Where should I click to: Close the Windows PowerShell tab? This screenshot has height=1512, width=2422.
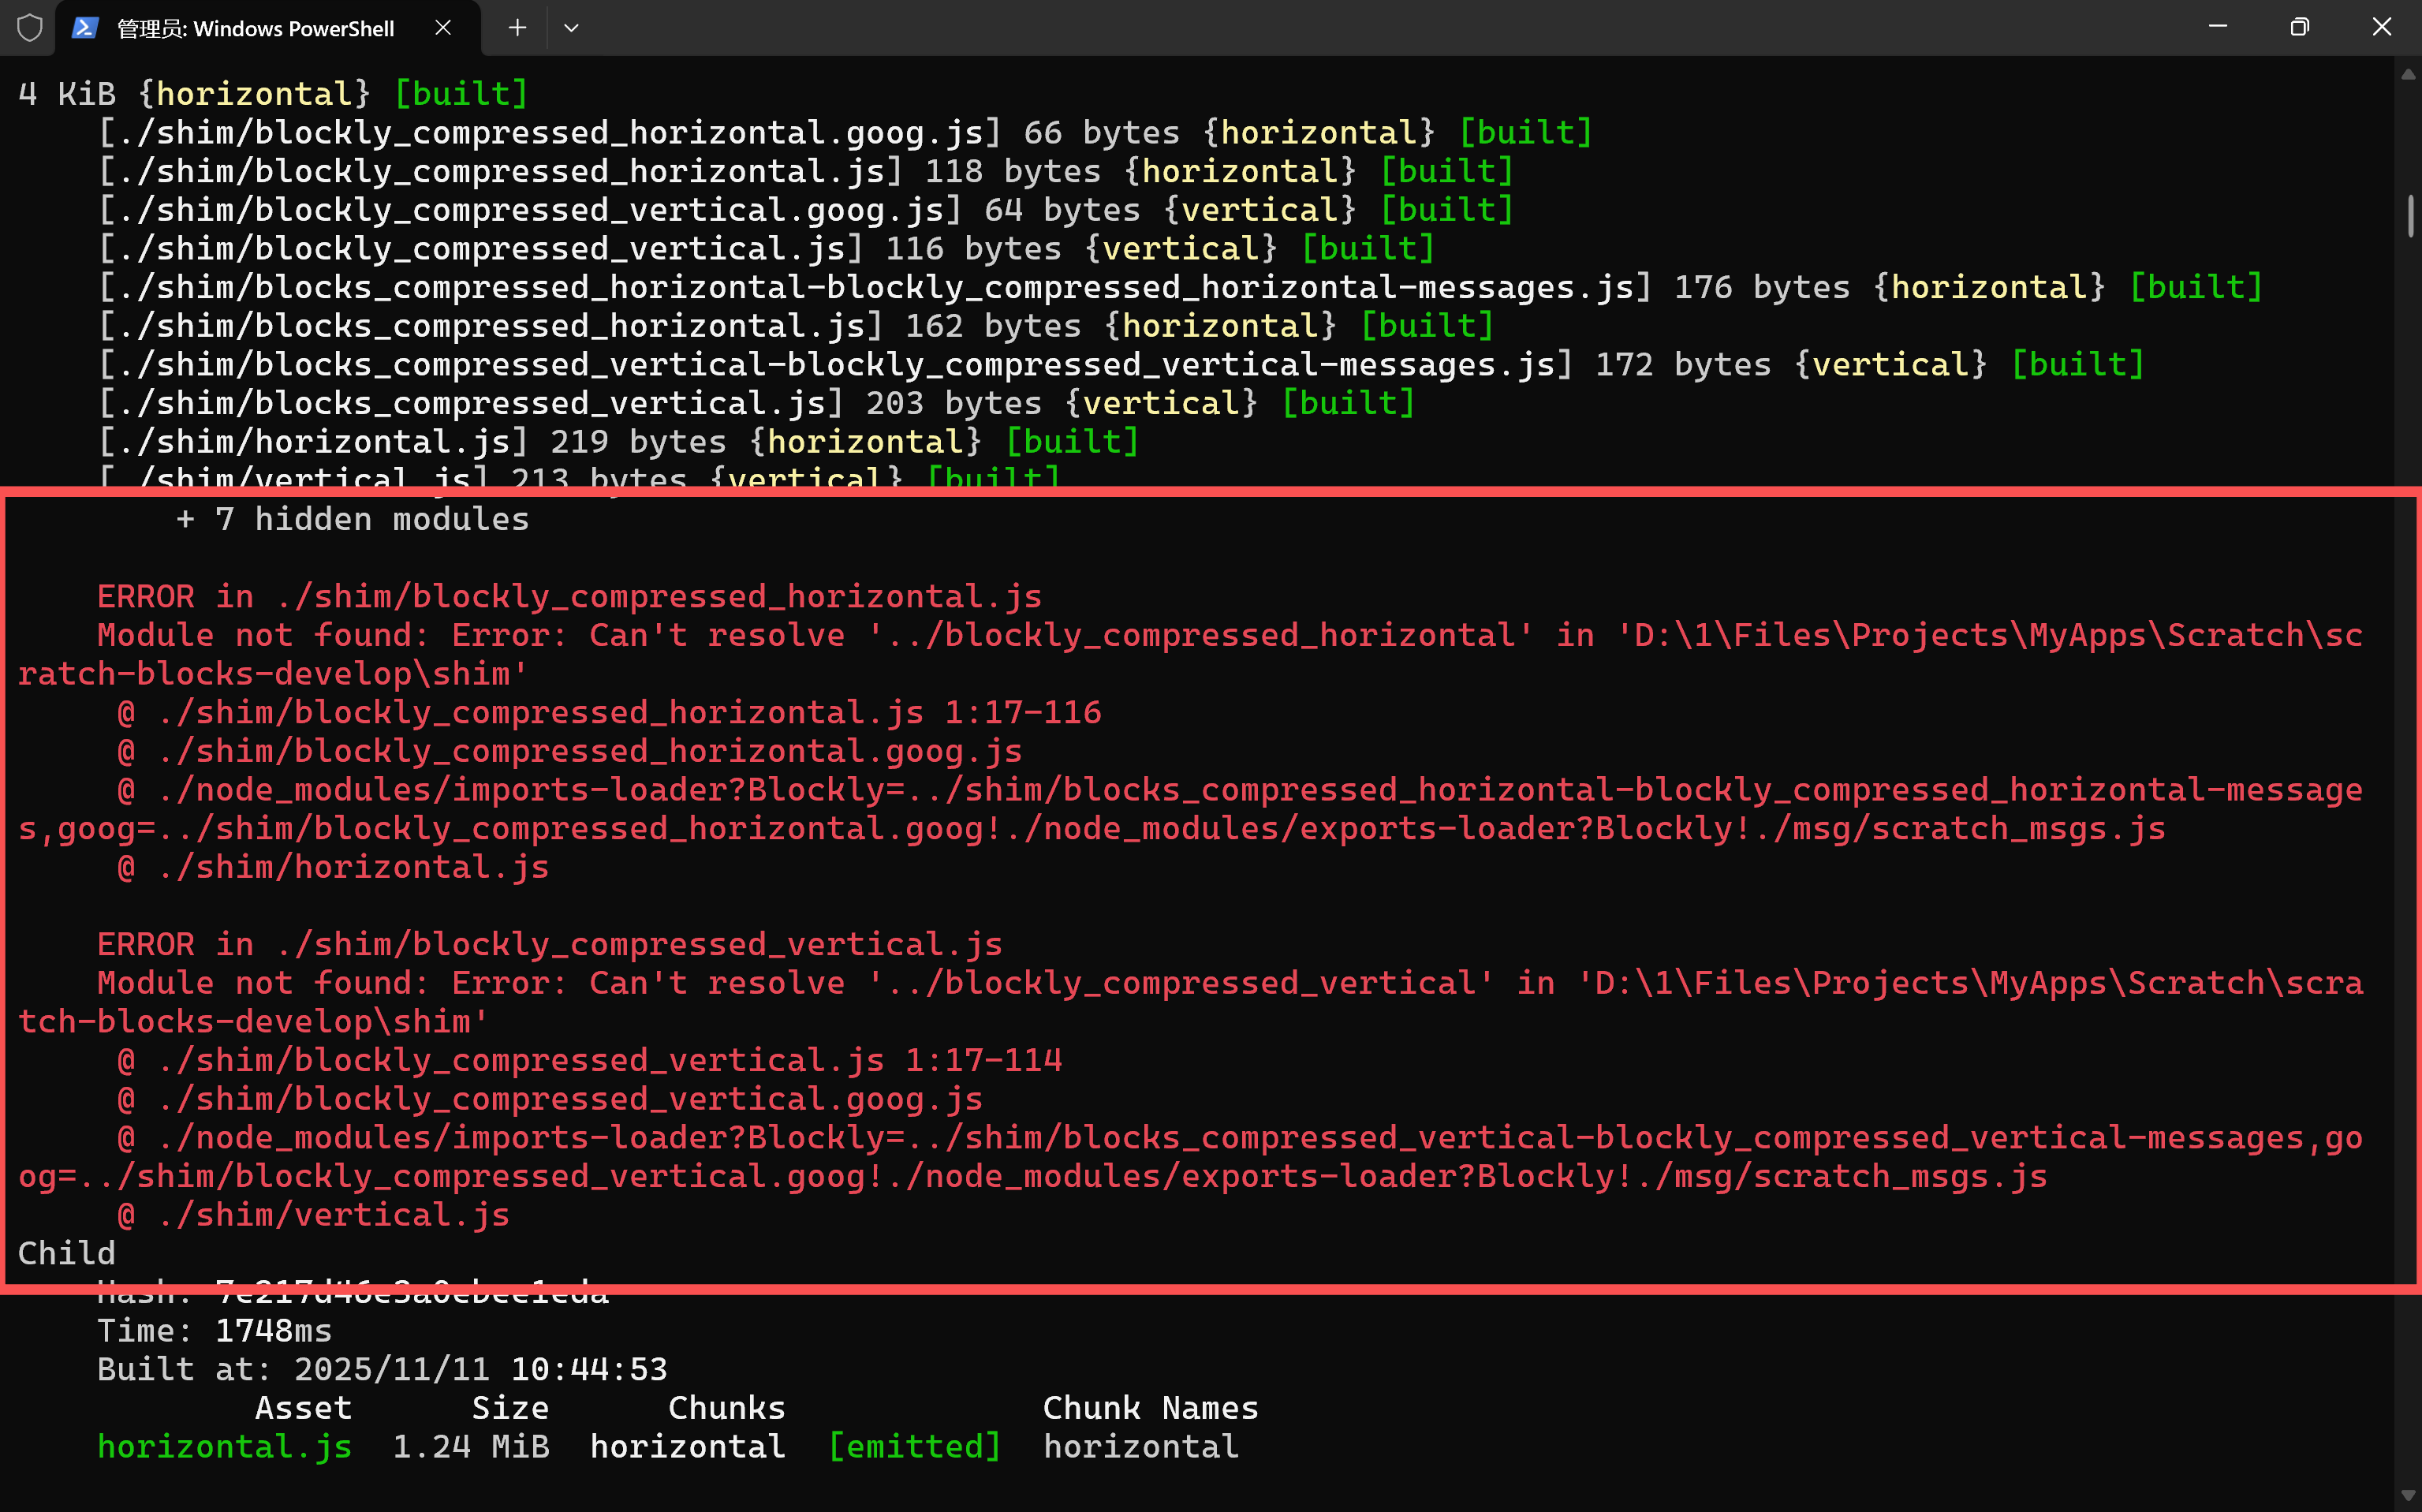click(443, 28)
